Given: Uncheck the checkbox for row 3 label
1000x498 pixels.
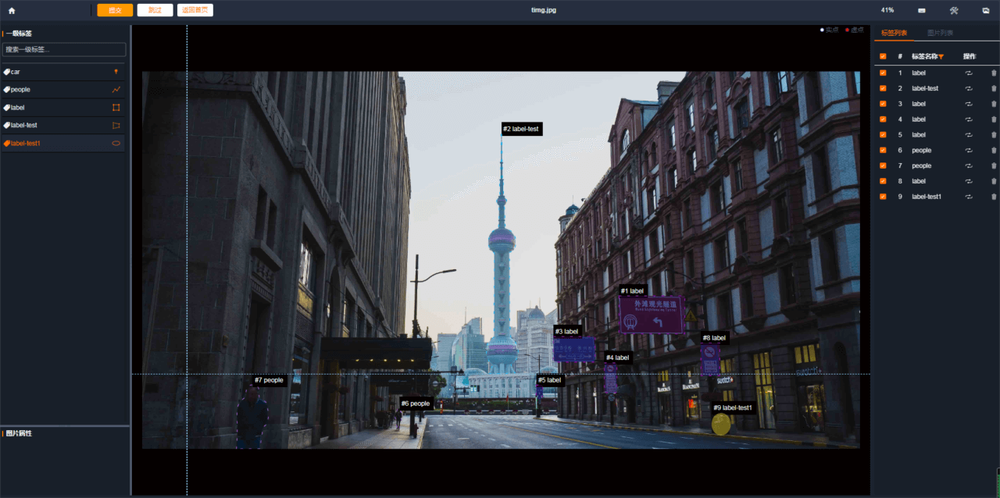Looking at the screenshot, I should pos(883,104).
